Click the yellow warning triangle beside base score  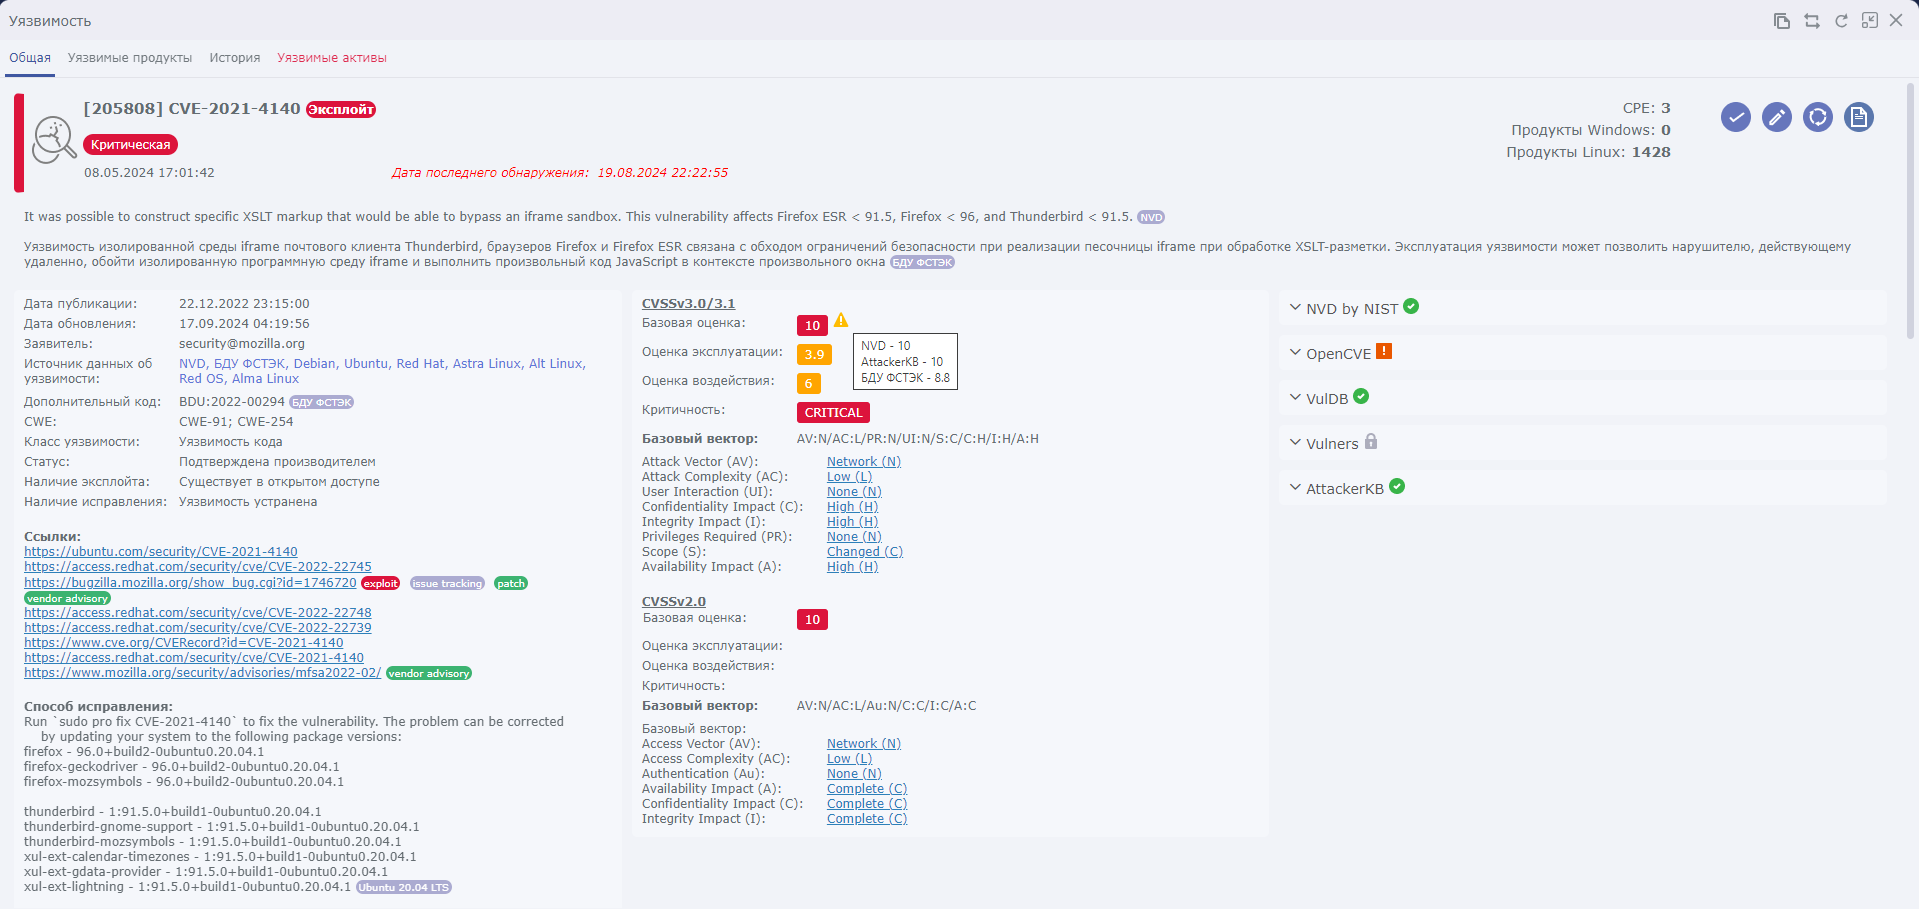pyautogui.click(x=841, y=321)
